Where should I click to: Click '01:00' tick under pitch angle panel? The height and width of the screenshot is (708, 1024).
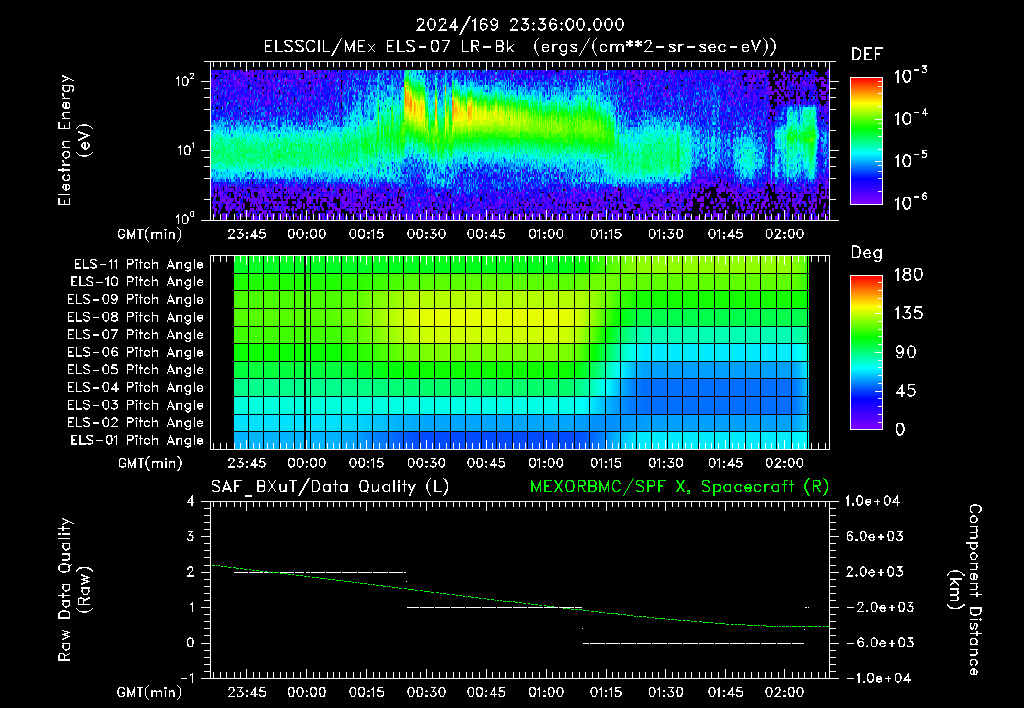click(x=546, y=463)
